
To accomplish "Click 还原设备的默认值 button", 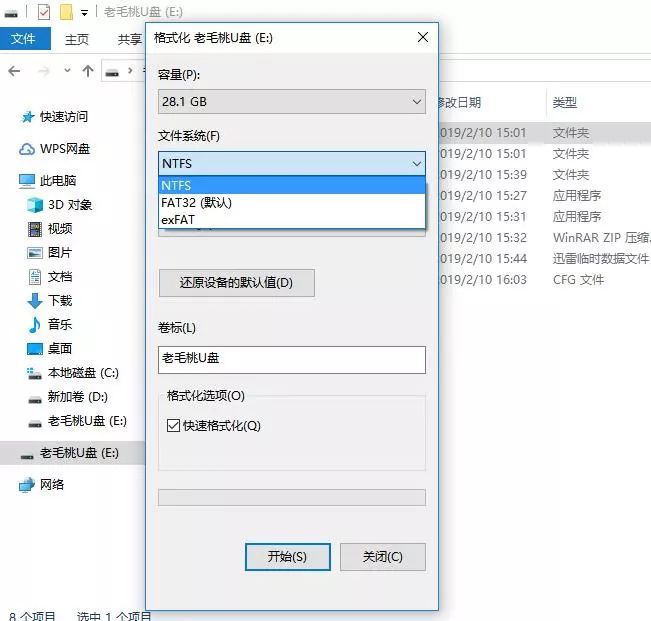I will [236, 283].
